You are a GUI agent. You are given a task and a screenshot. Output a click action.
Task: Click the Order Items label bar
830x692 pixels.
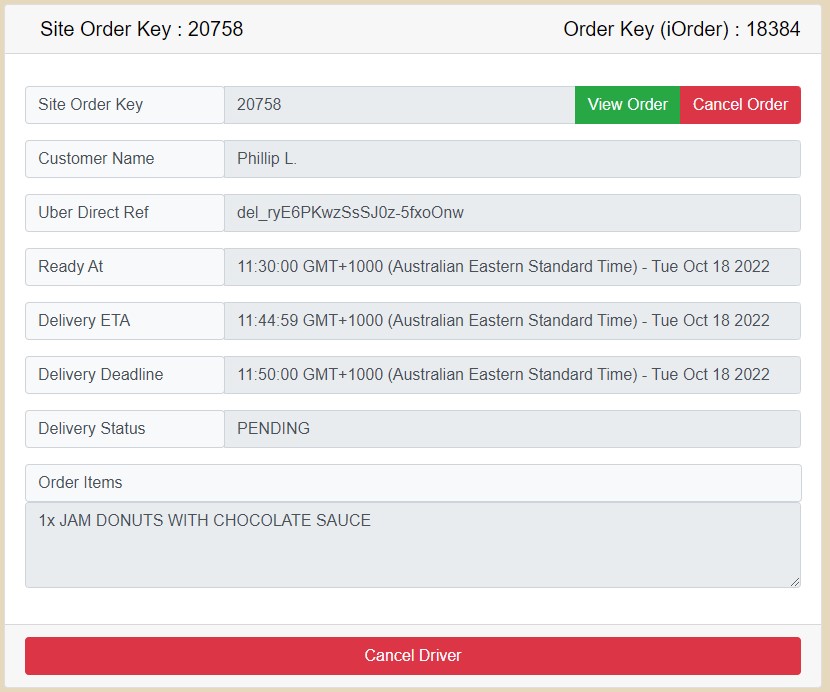pyautogui.click(x=412, y=483)
